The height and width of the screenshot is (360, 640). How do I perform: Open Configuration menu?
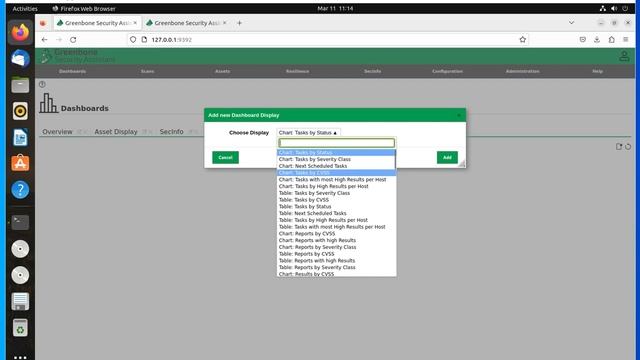[447, 71]
